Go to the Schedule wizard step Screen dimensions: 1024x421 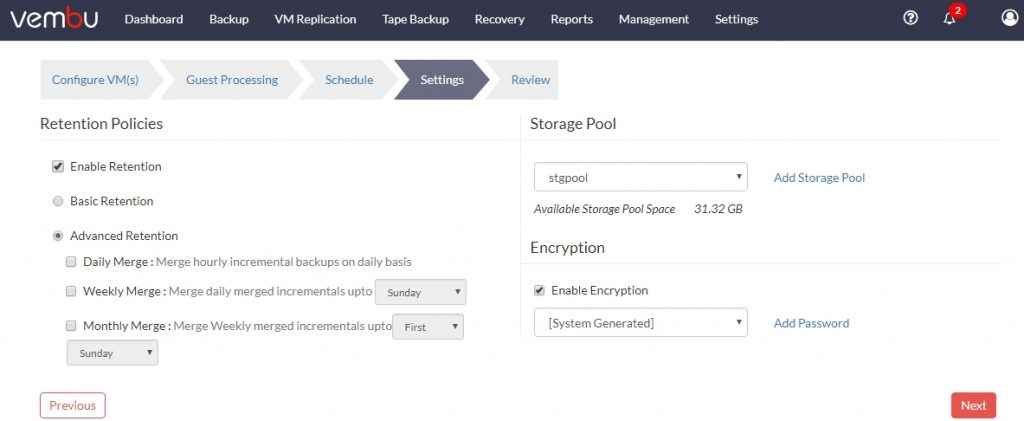point(349,80)
